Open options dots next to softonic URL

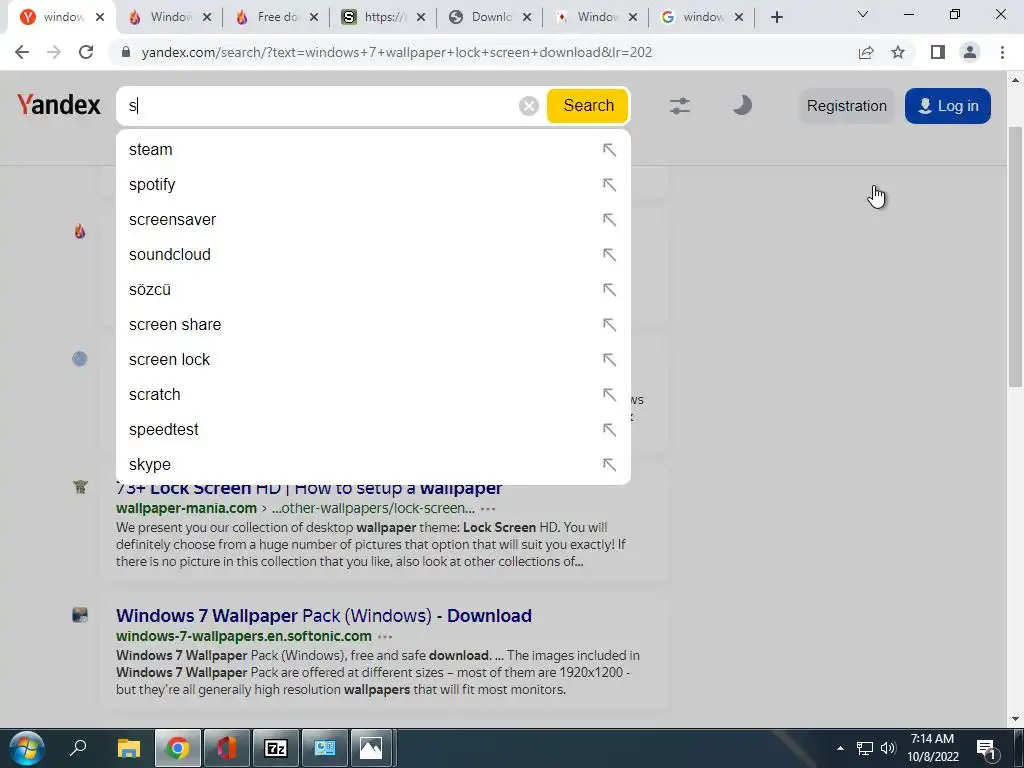point(385,637)
